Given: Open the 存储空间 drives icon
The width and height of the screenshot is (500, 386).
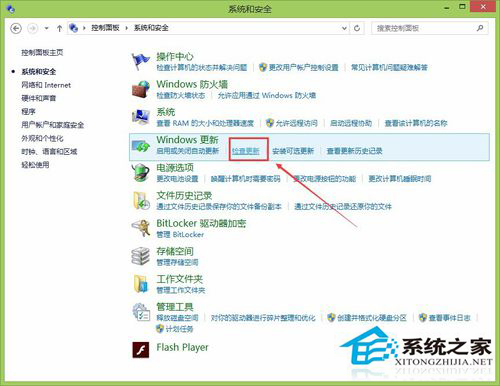Looking at the screenshot, I should click(x=141, y=256).
